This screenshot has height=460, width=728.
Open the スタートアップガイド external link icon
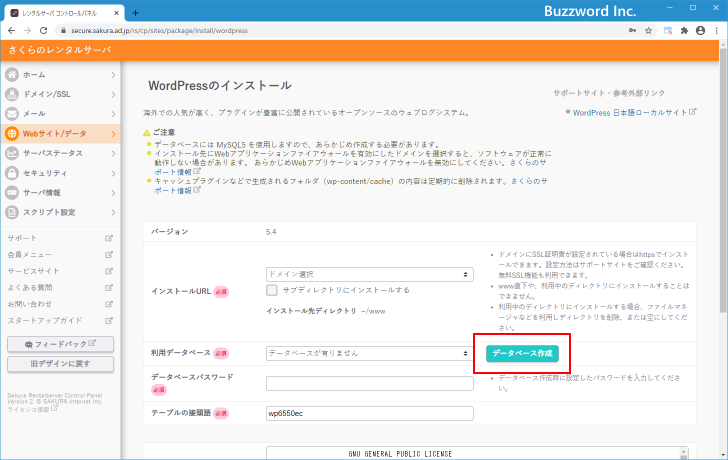109,321
